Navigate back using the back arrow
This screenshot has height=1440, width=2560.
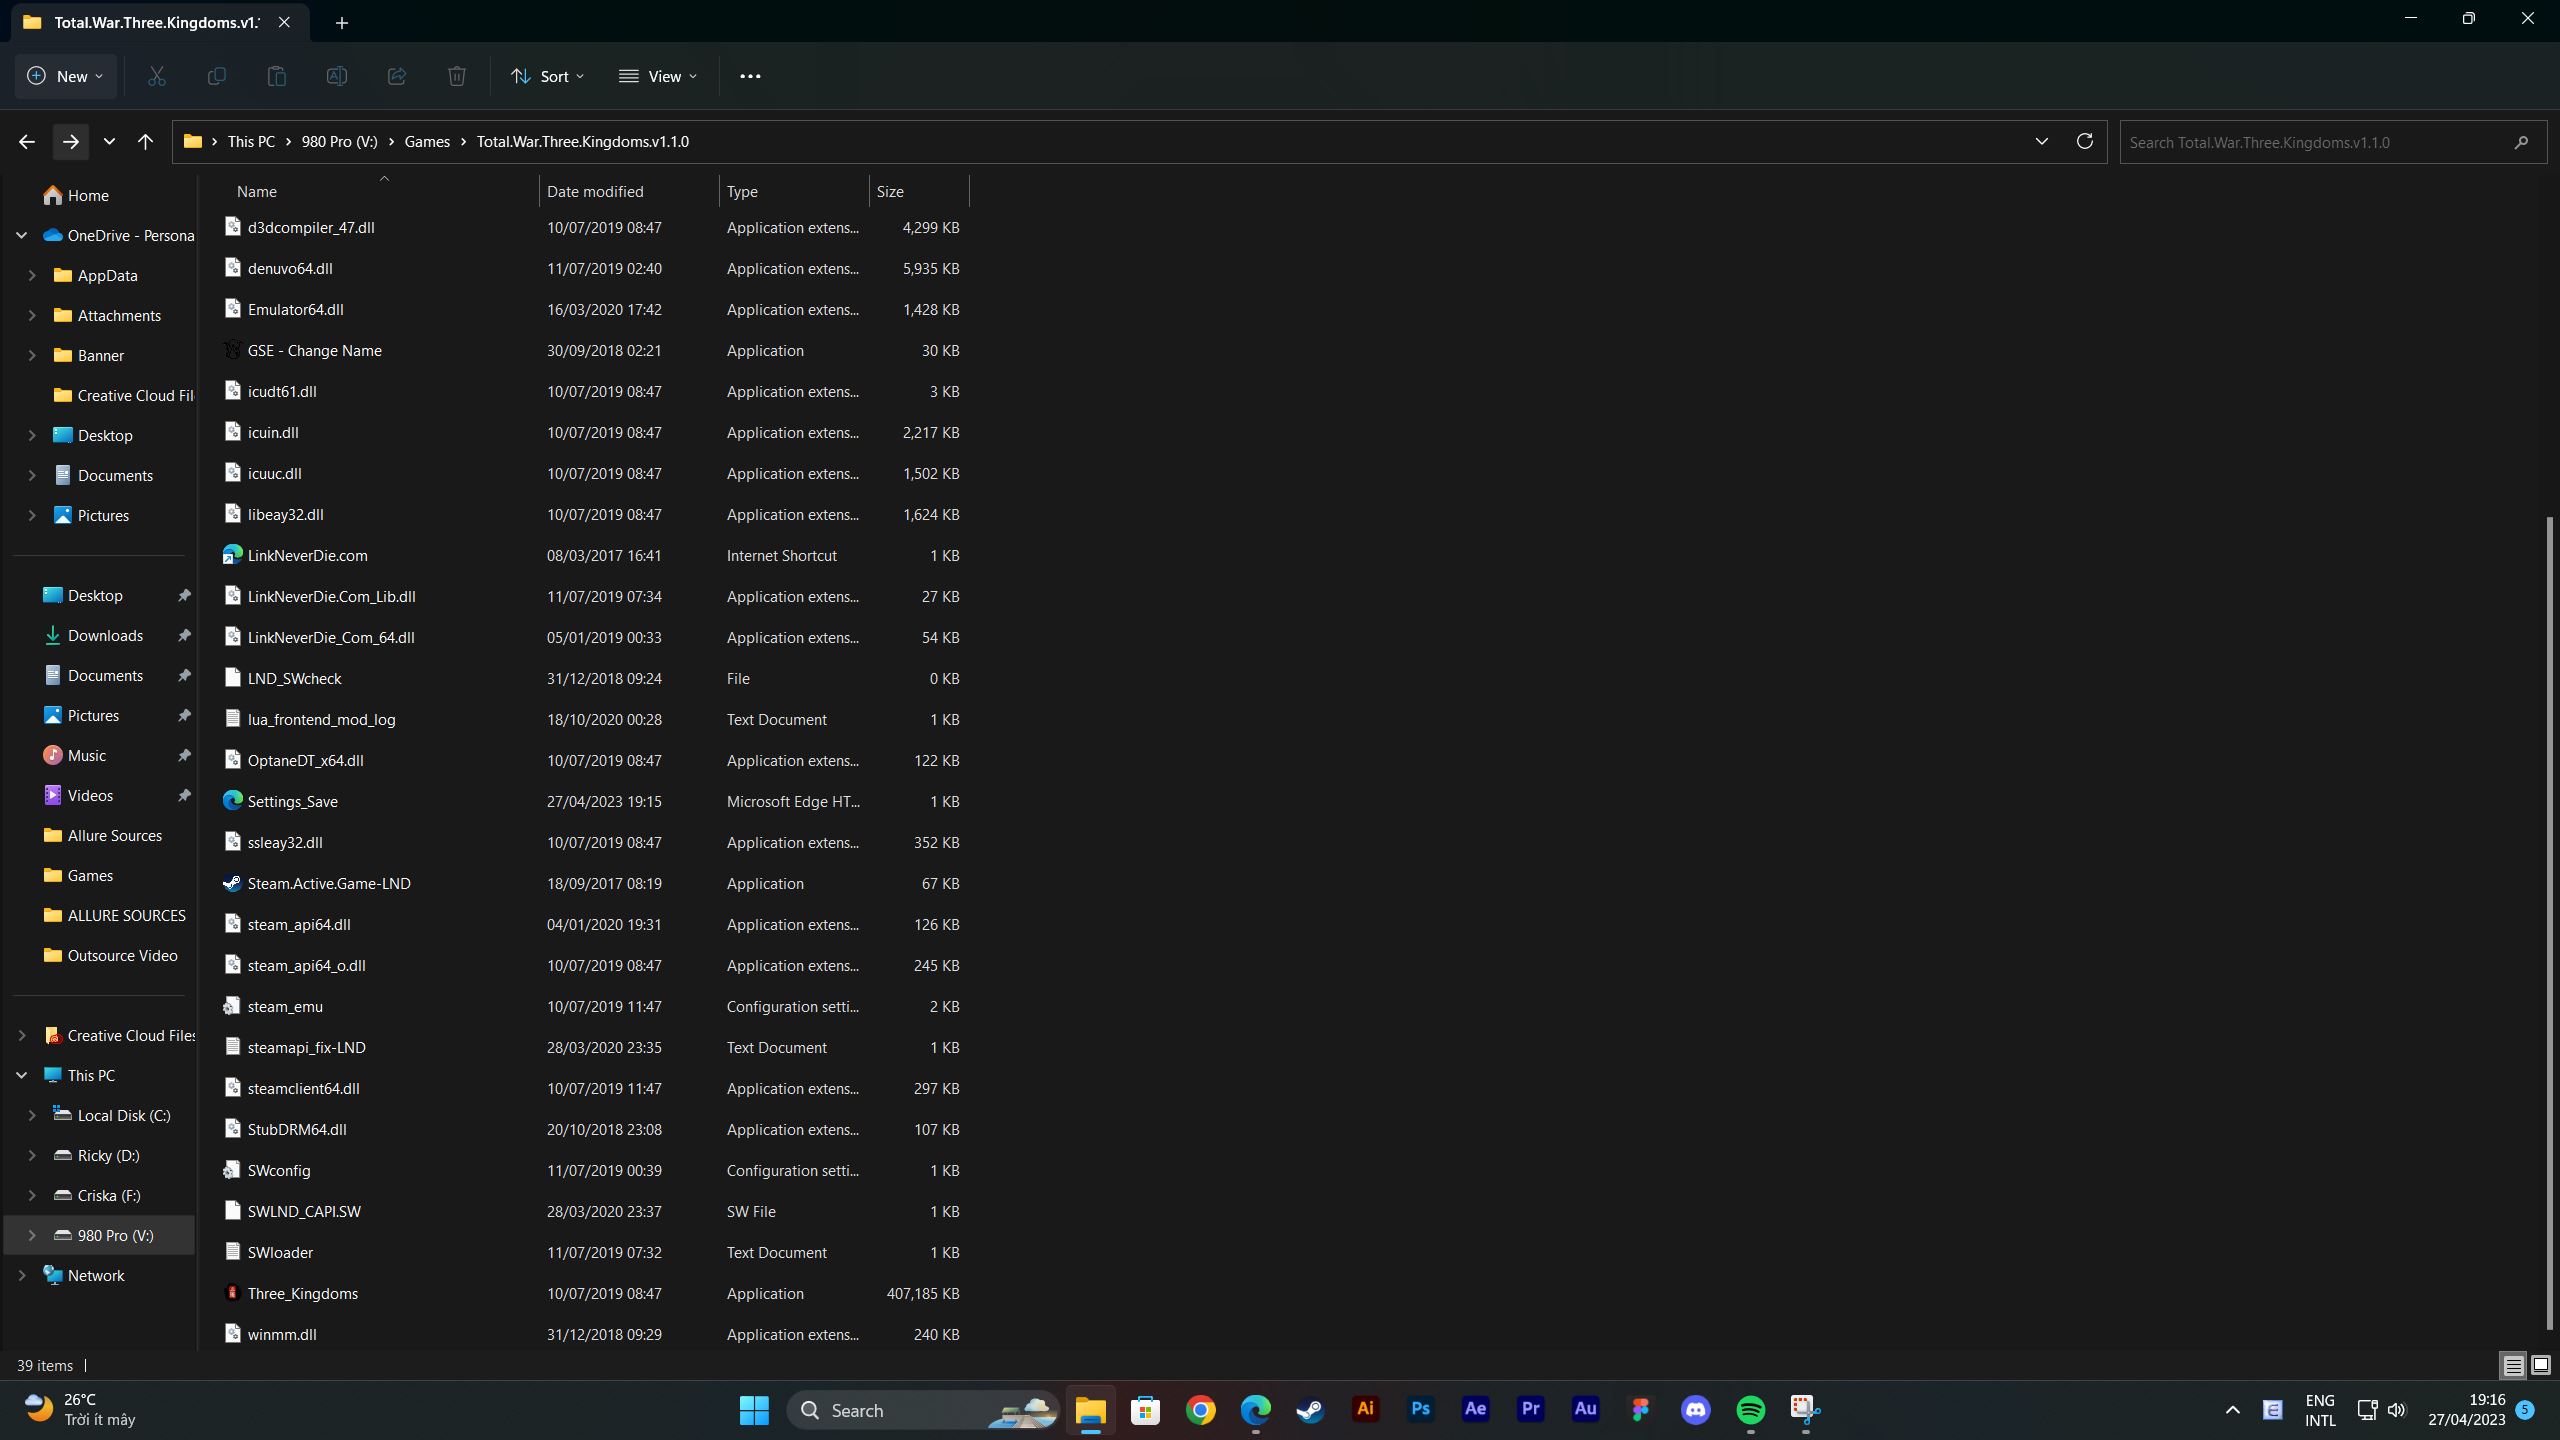point(26,141)
